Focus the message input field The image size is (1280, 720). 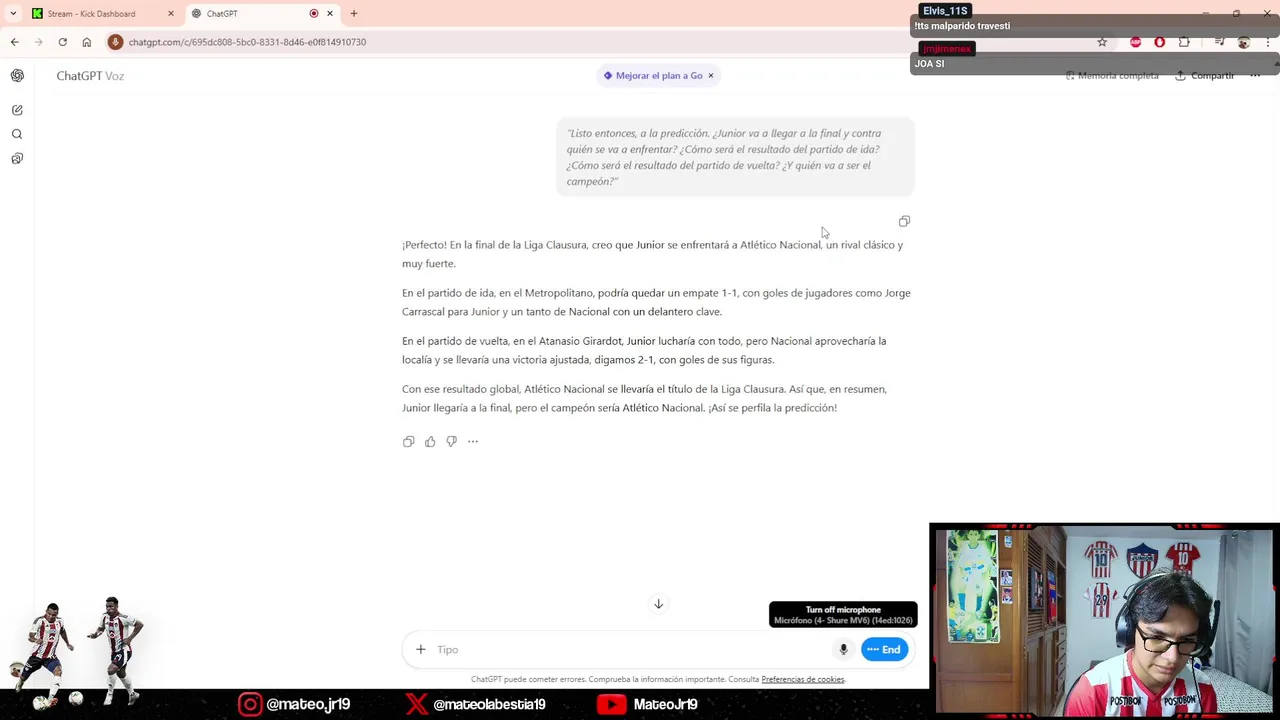point(630,650)
